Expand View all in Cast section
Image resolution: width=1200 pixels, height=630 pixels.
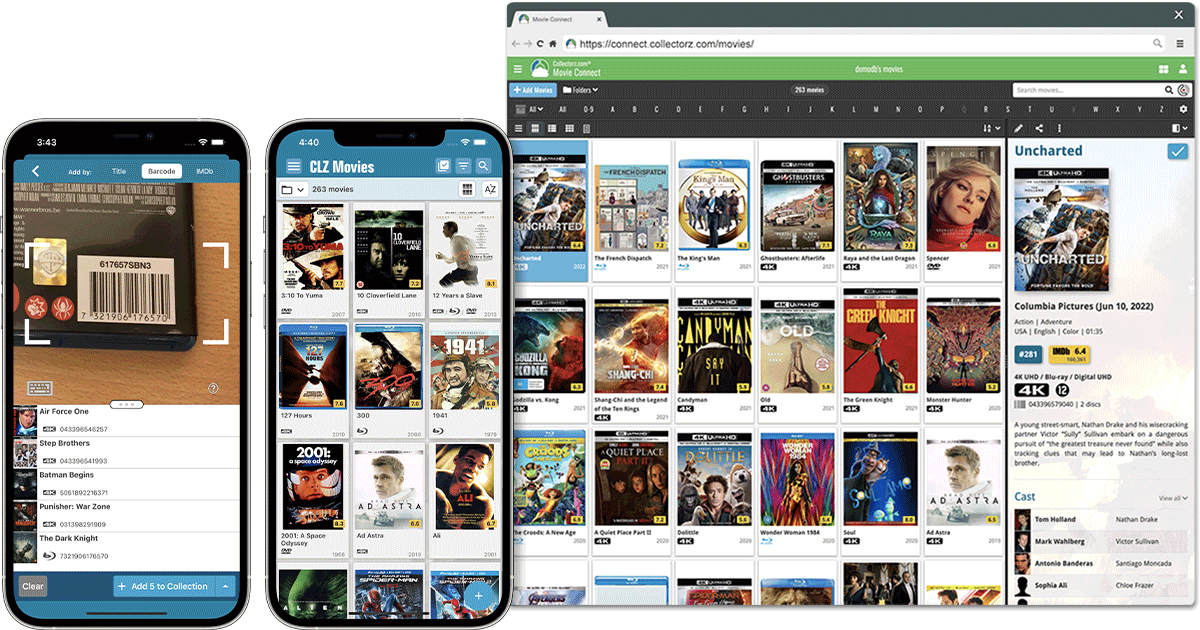tap(1174, 498)
